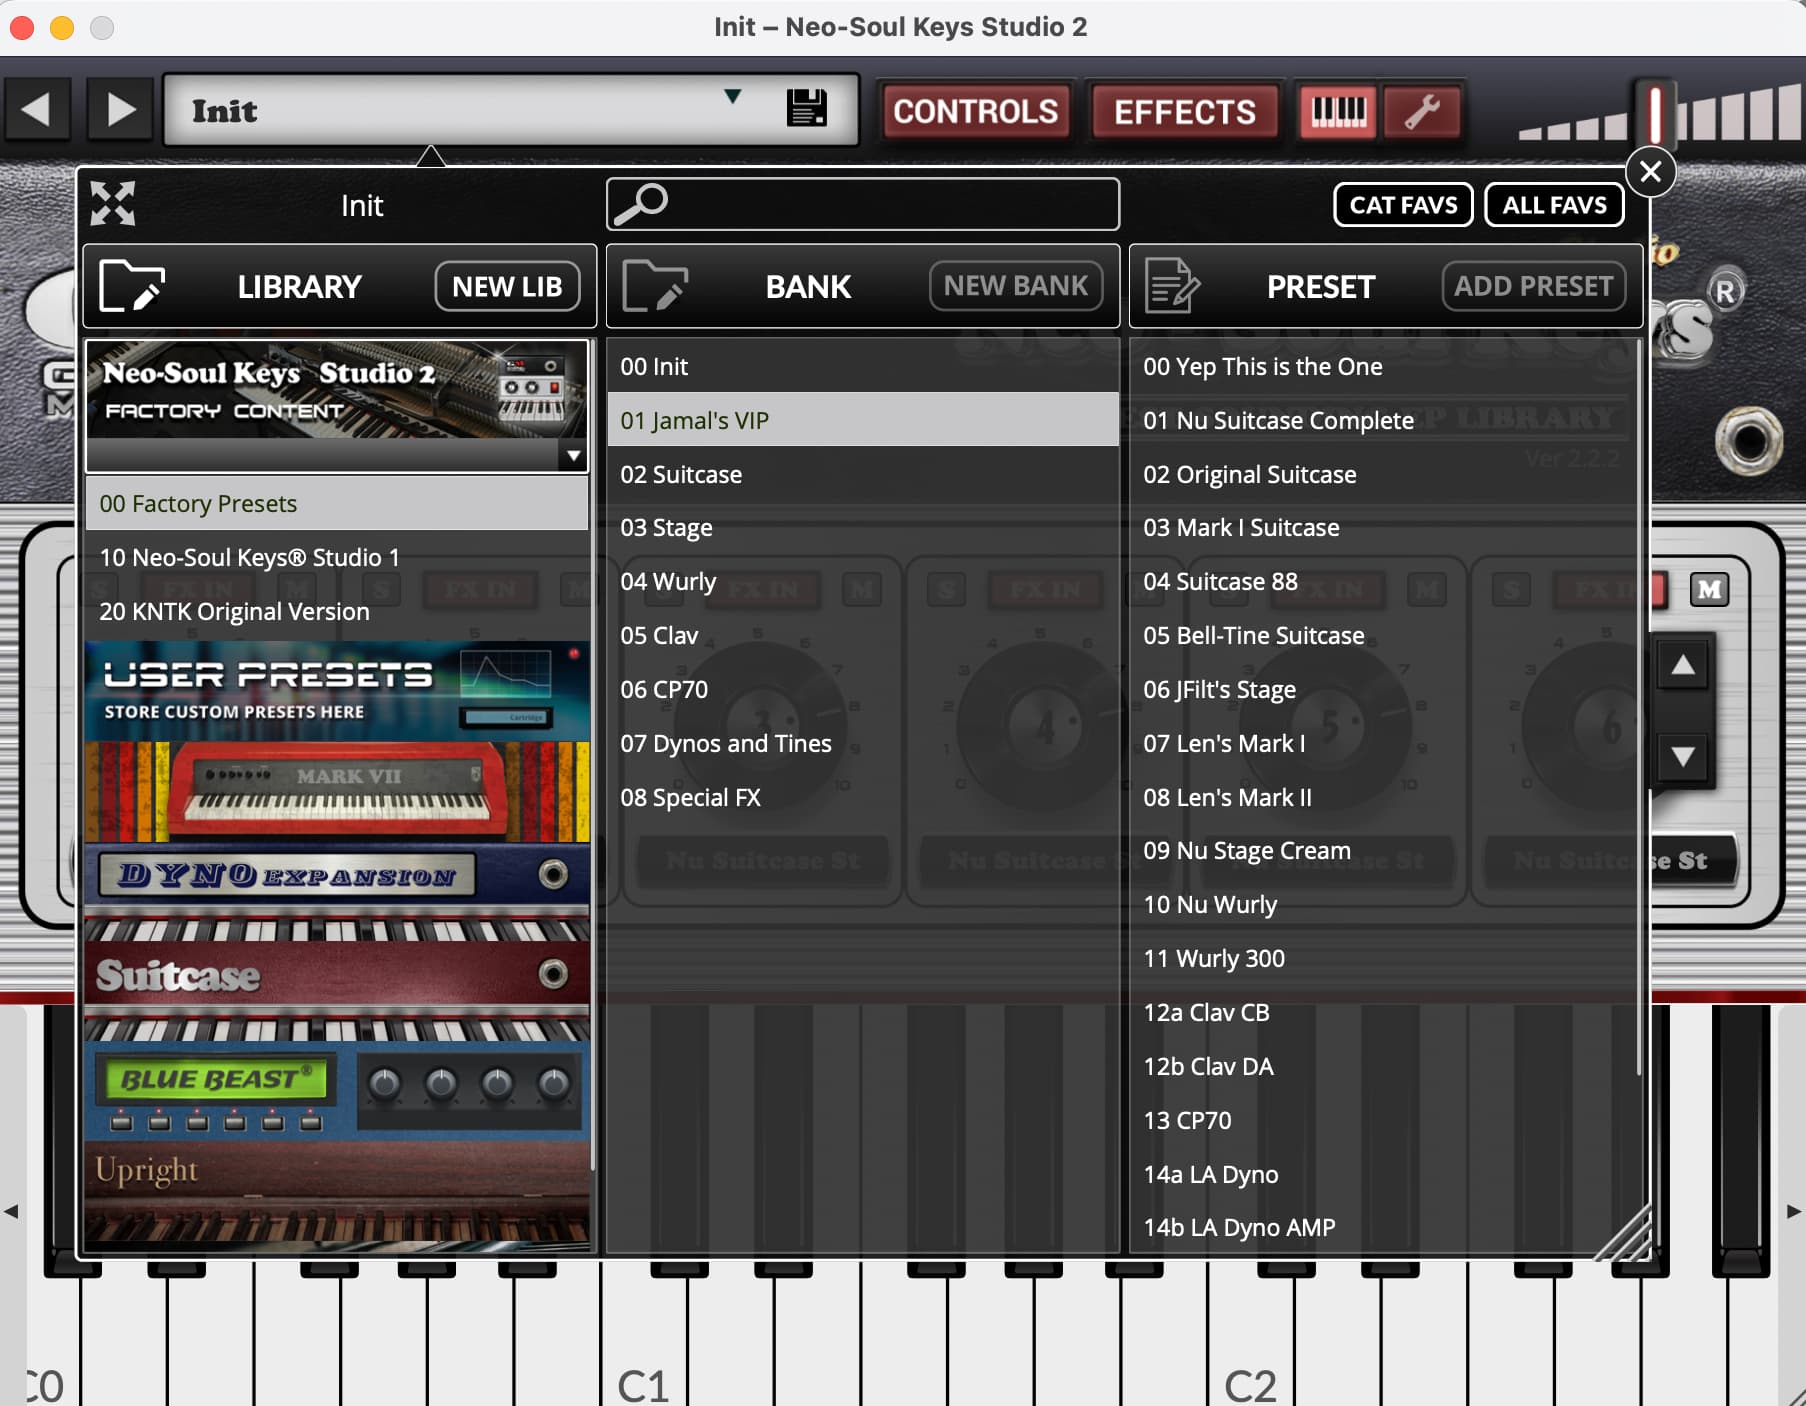Edit bank with the folder pencil icon
Viewport: 1806px width, 1406px height.
coord(654,286)
